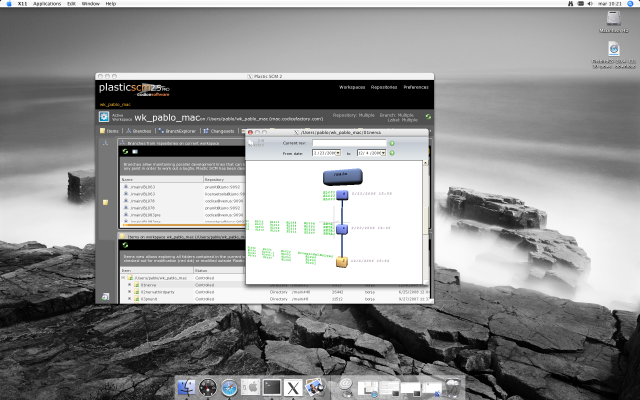Open the Workspaces link in Plastic SCM header
This screenshot has width=640, height=400.
(352, 87)
